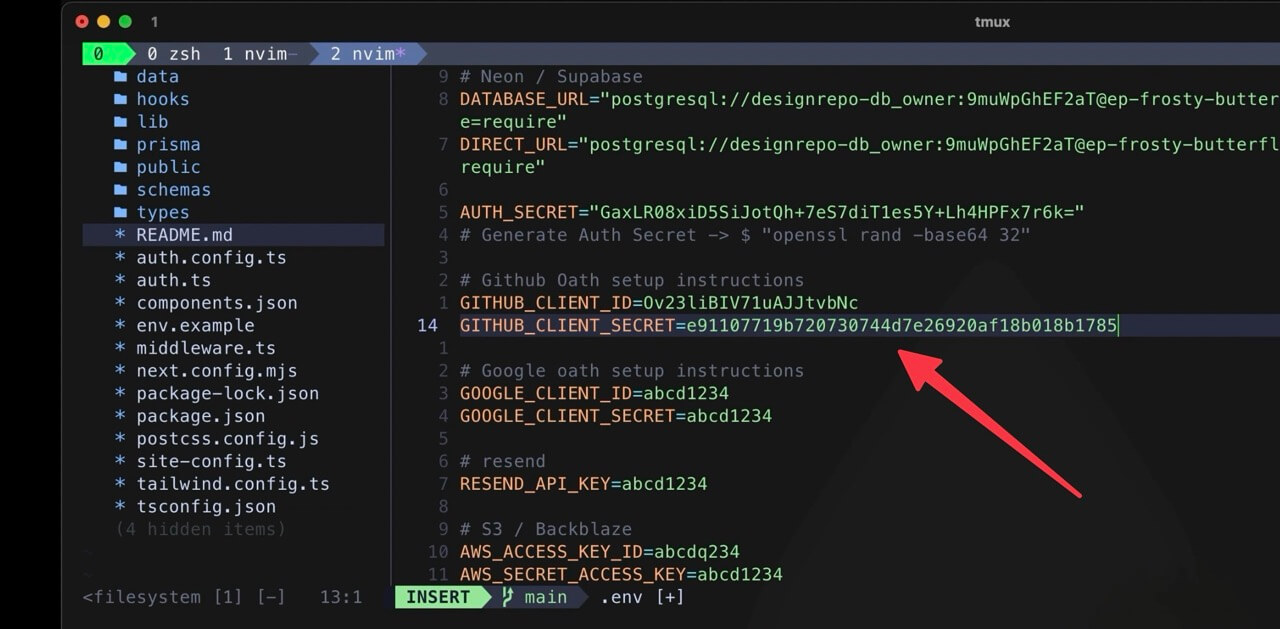1280x629 pixels.
Task: Click the .env filename in the statusline
Action: point(621,596)
